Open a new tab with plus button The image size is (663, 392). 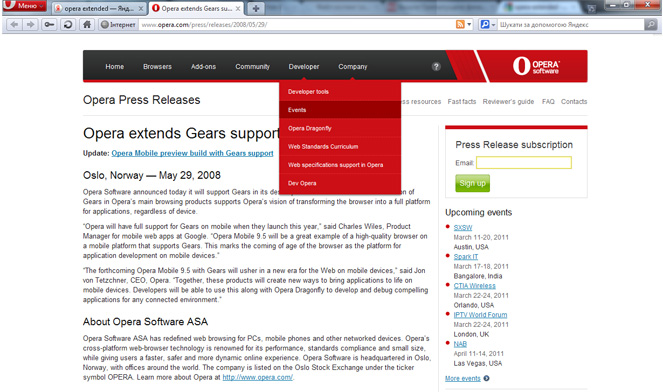255,8
